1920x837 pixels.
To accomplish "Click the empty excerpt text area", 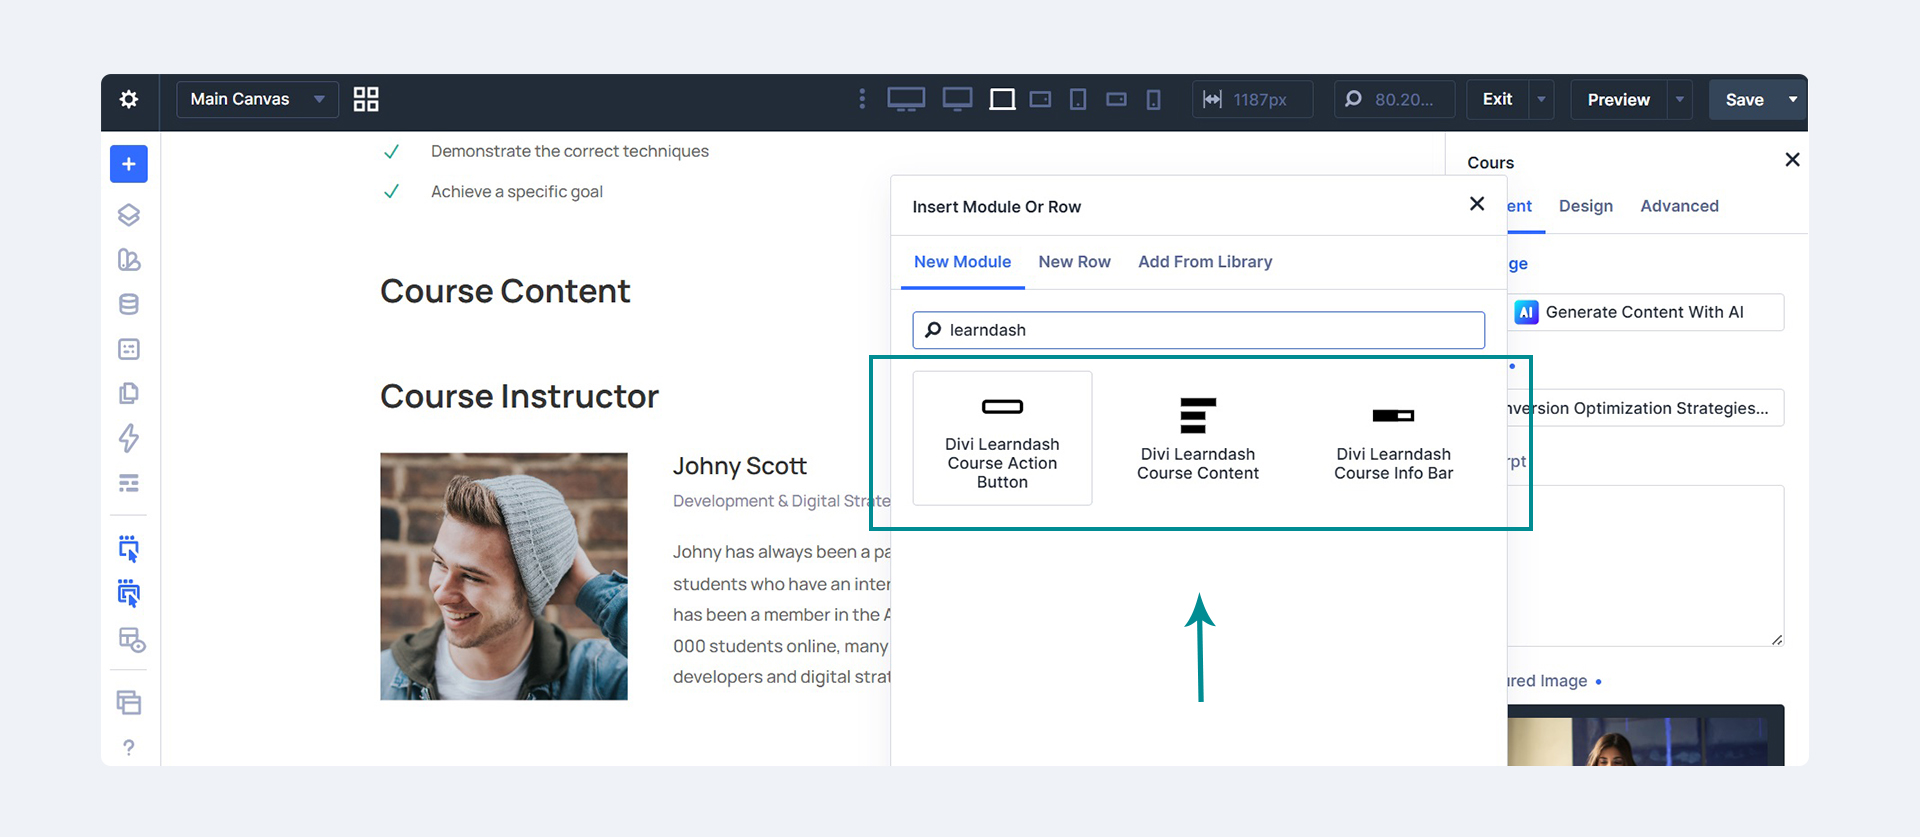I will 1645,566.
